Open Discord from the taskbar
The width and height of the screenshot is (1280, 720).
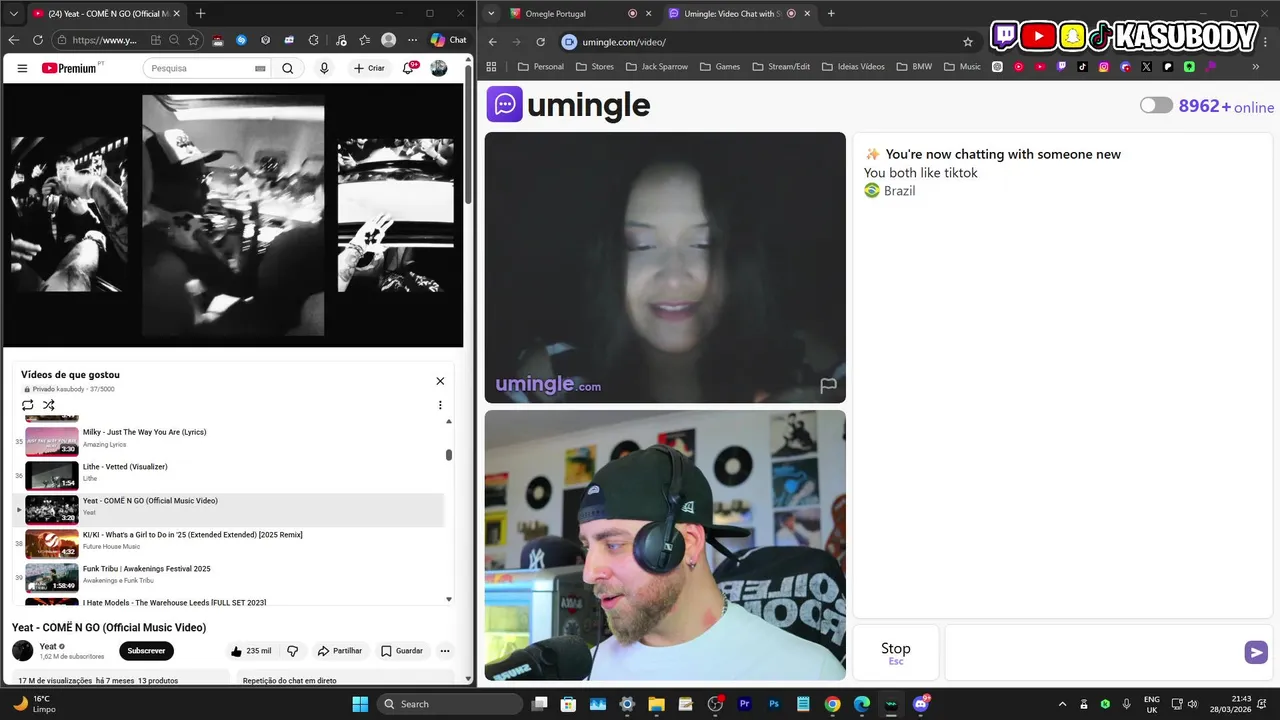pos(920,704)
